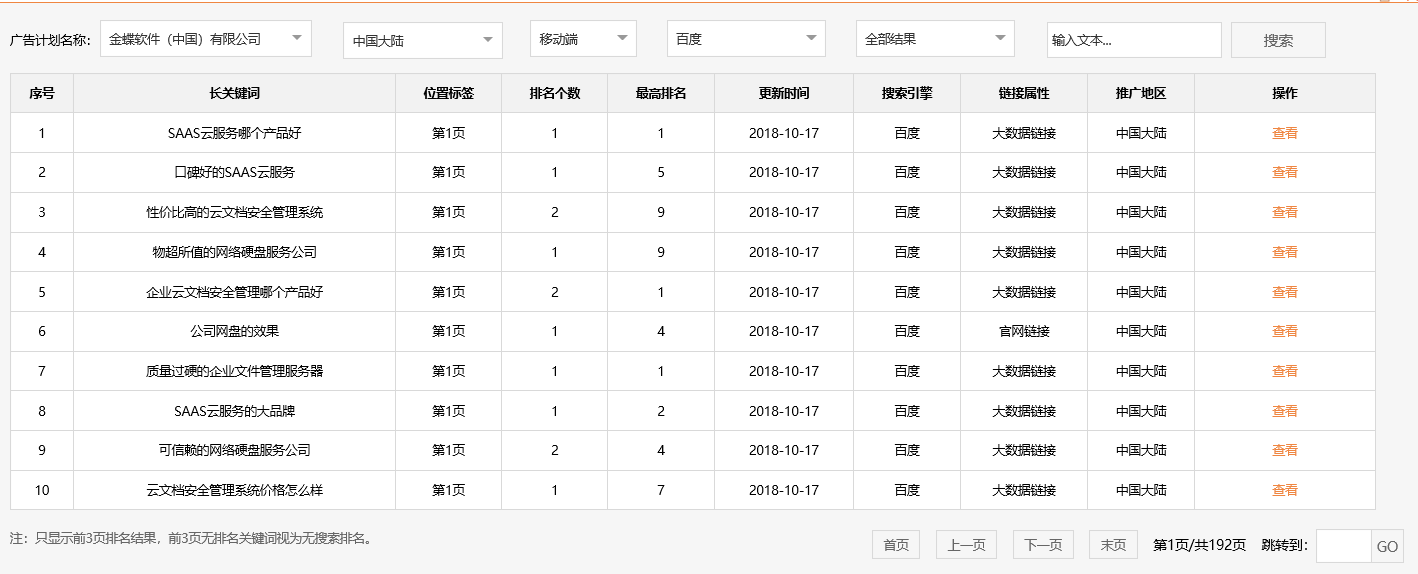The image size is (1418, 574).
Task: Click the 位置标签 column header
Action: click(448, 93)
